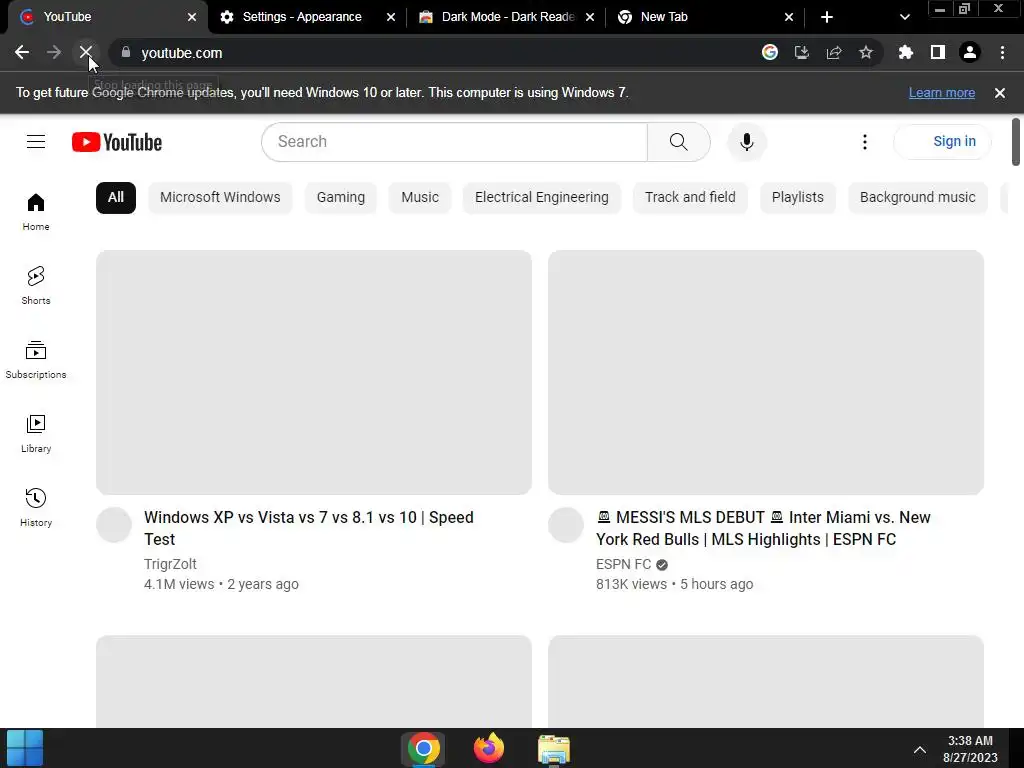Open Subscriptions in YouTube sidebar
Viewport: 1024px width, 768px height.
(36, 360)
